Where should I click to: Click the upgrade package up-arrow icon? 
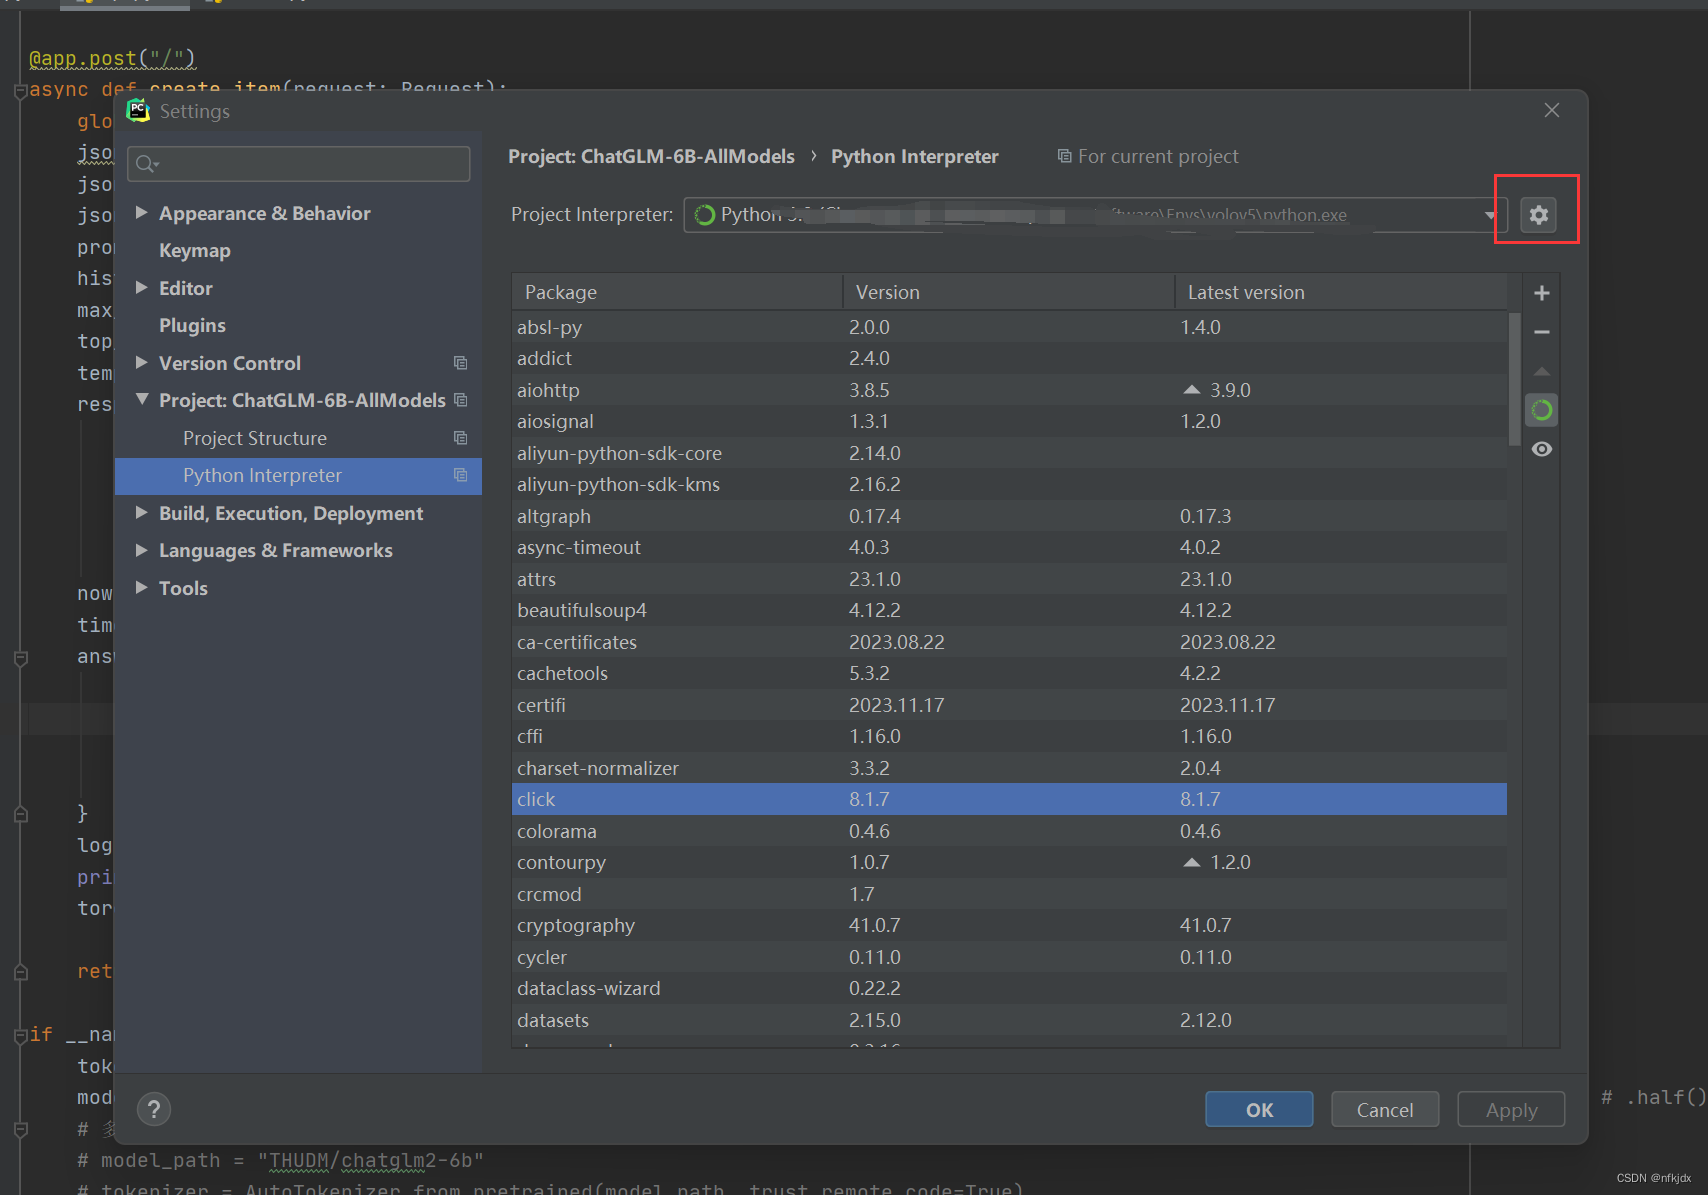(x=1542, y=371)
